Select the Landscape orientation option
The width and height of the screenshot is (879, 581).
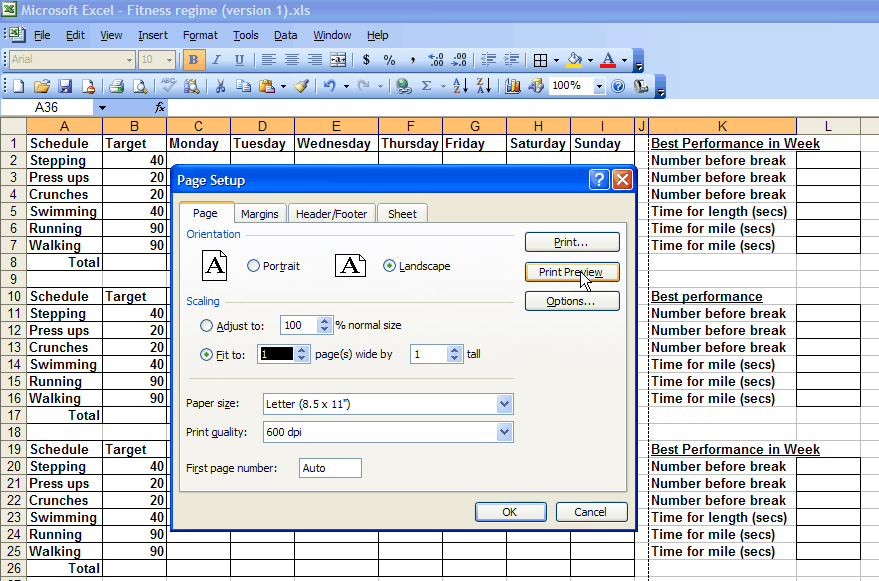tap(390, 266)
